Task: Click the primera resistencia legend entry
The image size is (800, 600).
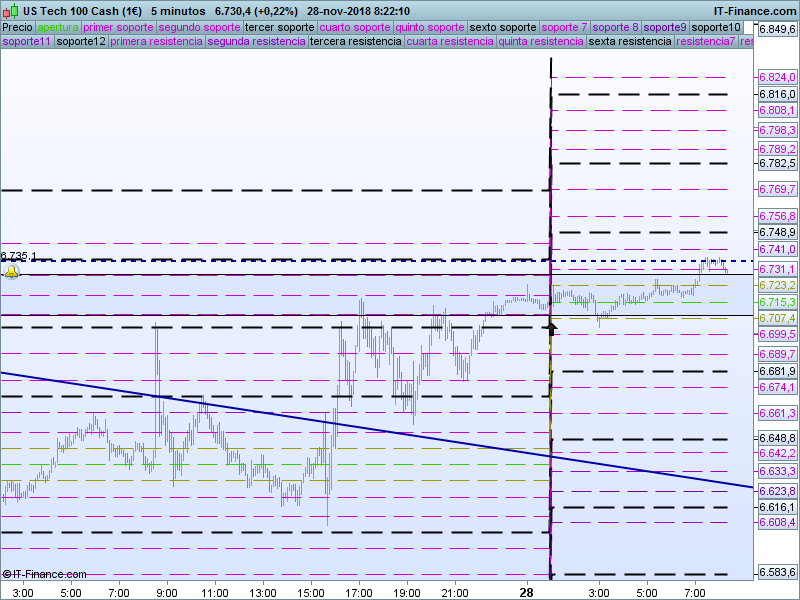Action: 157,41
